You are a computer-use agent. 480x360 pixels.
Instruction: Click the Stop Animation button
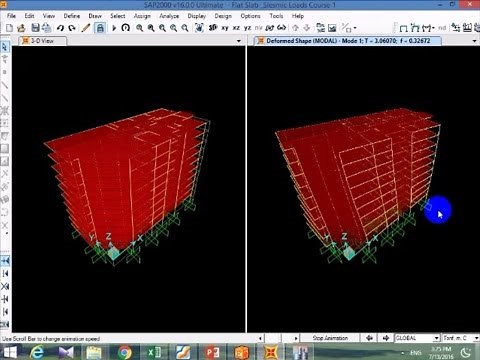pos(330,338)
